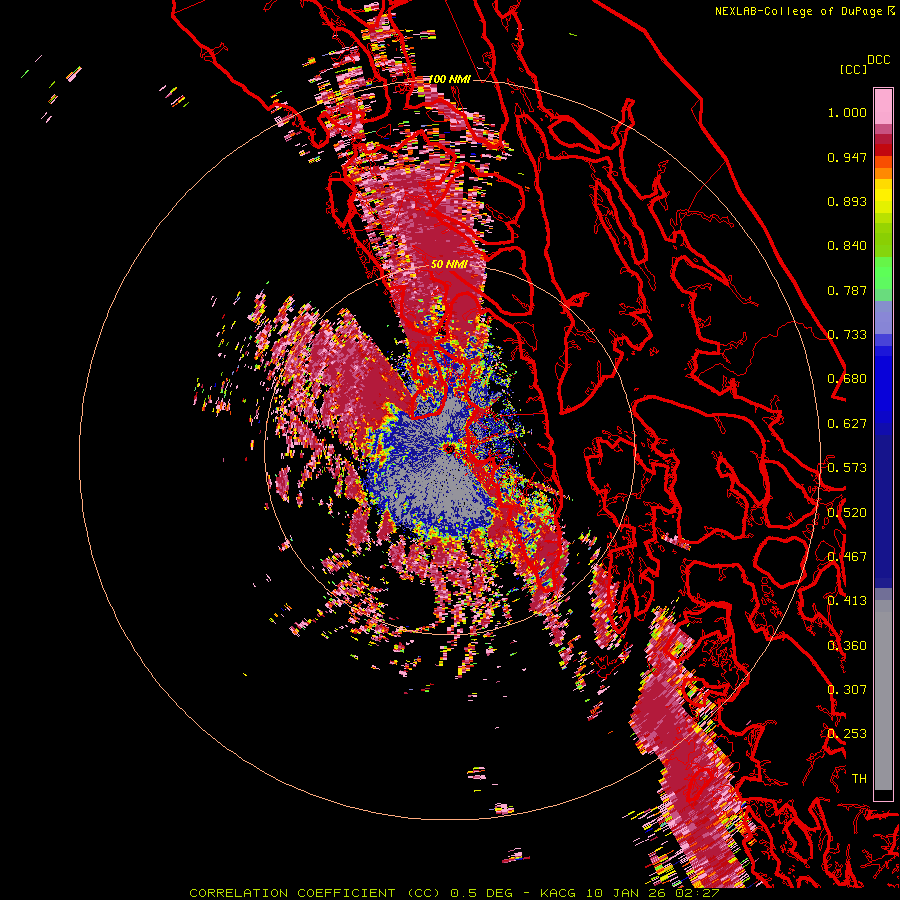Image resolution: width=900 pixels, height=900 pixels.
Task: Click the radar site marker at map center
Action: tap(448, 447)
